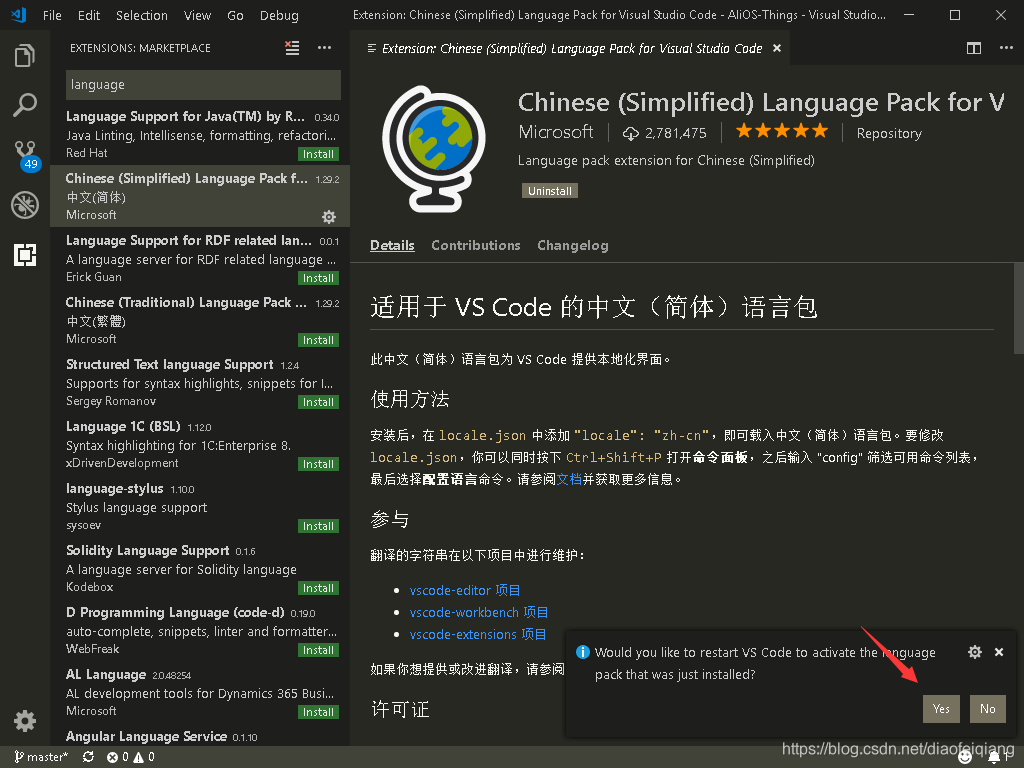Open the Repository link

889,133
